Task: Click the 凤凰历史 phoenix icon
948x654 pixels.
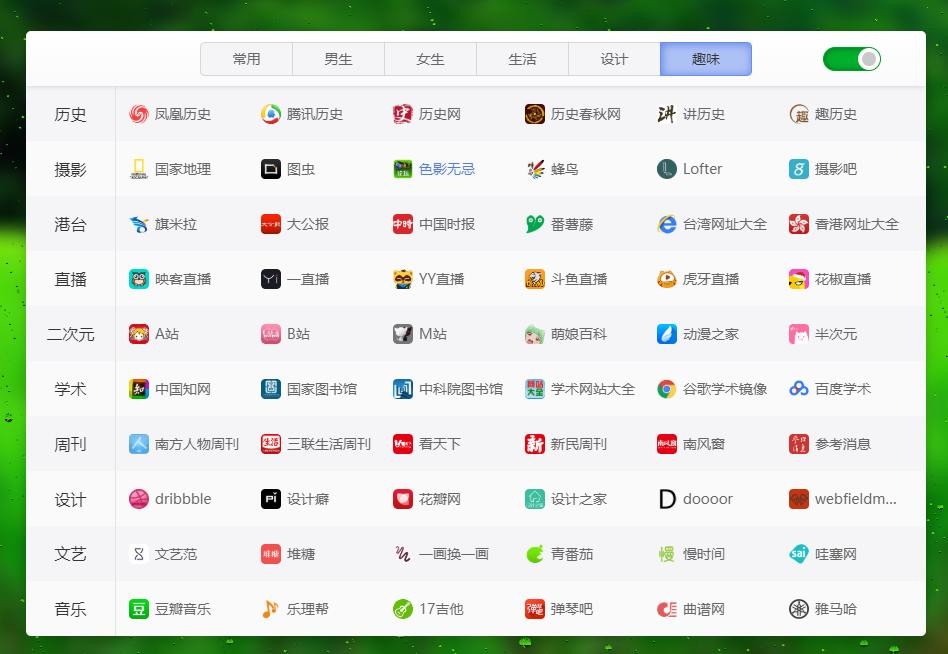Action: coord(139,114)
